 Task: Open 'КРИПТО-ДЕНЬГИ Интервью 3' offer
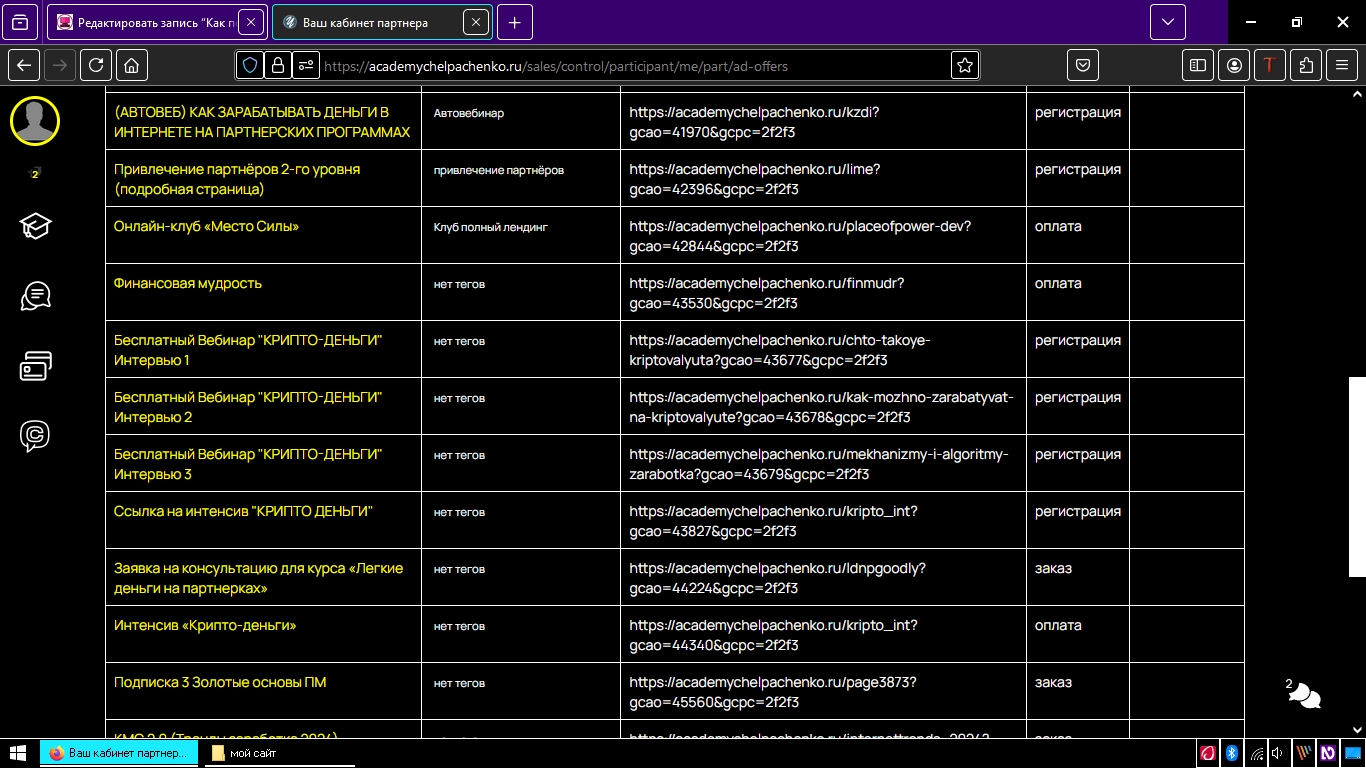pyautogui.click(x=248, y=464)
